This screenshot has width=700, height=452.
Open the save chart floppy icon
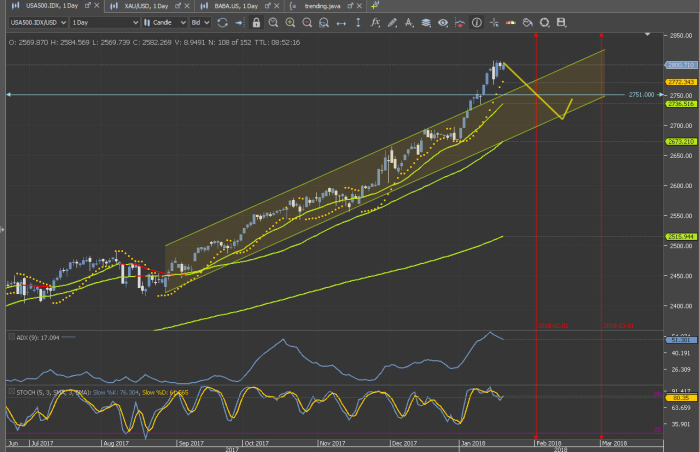click(x=562, y=22)
